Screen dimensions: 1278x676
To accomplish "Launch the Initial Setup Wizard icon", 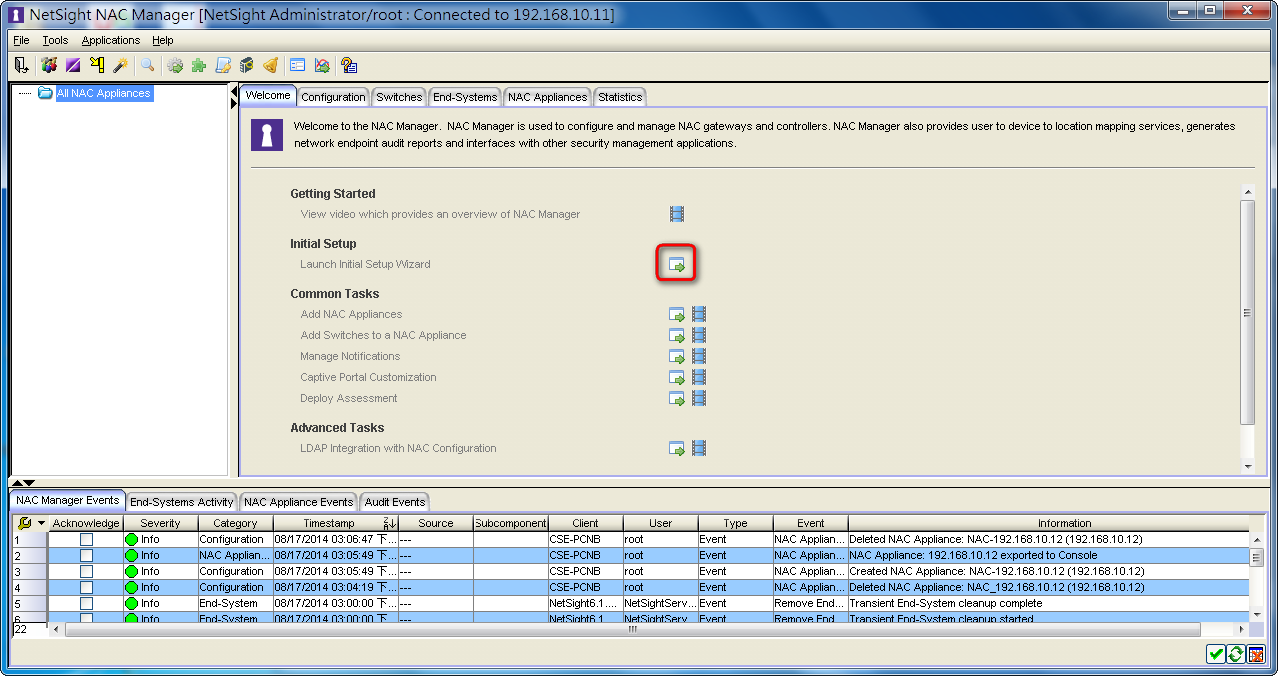I will [677, 265].
